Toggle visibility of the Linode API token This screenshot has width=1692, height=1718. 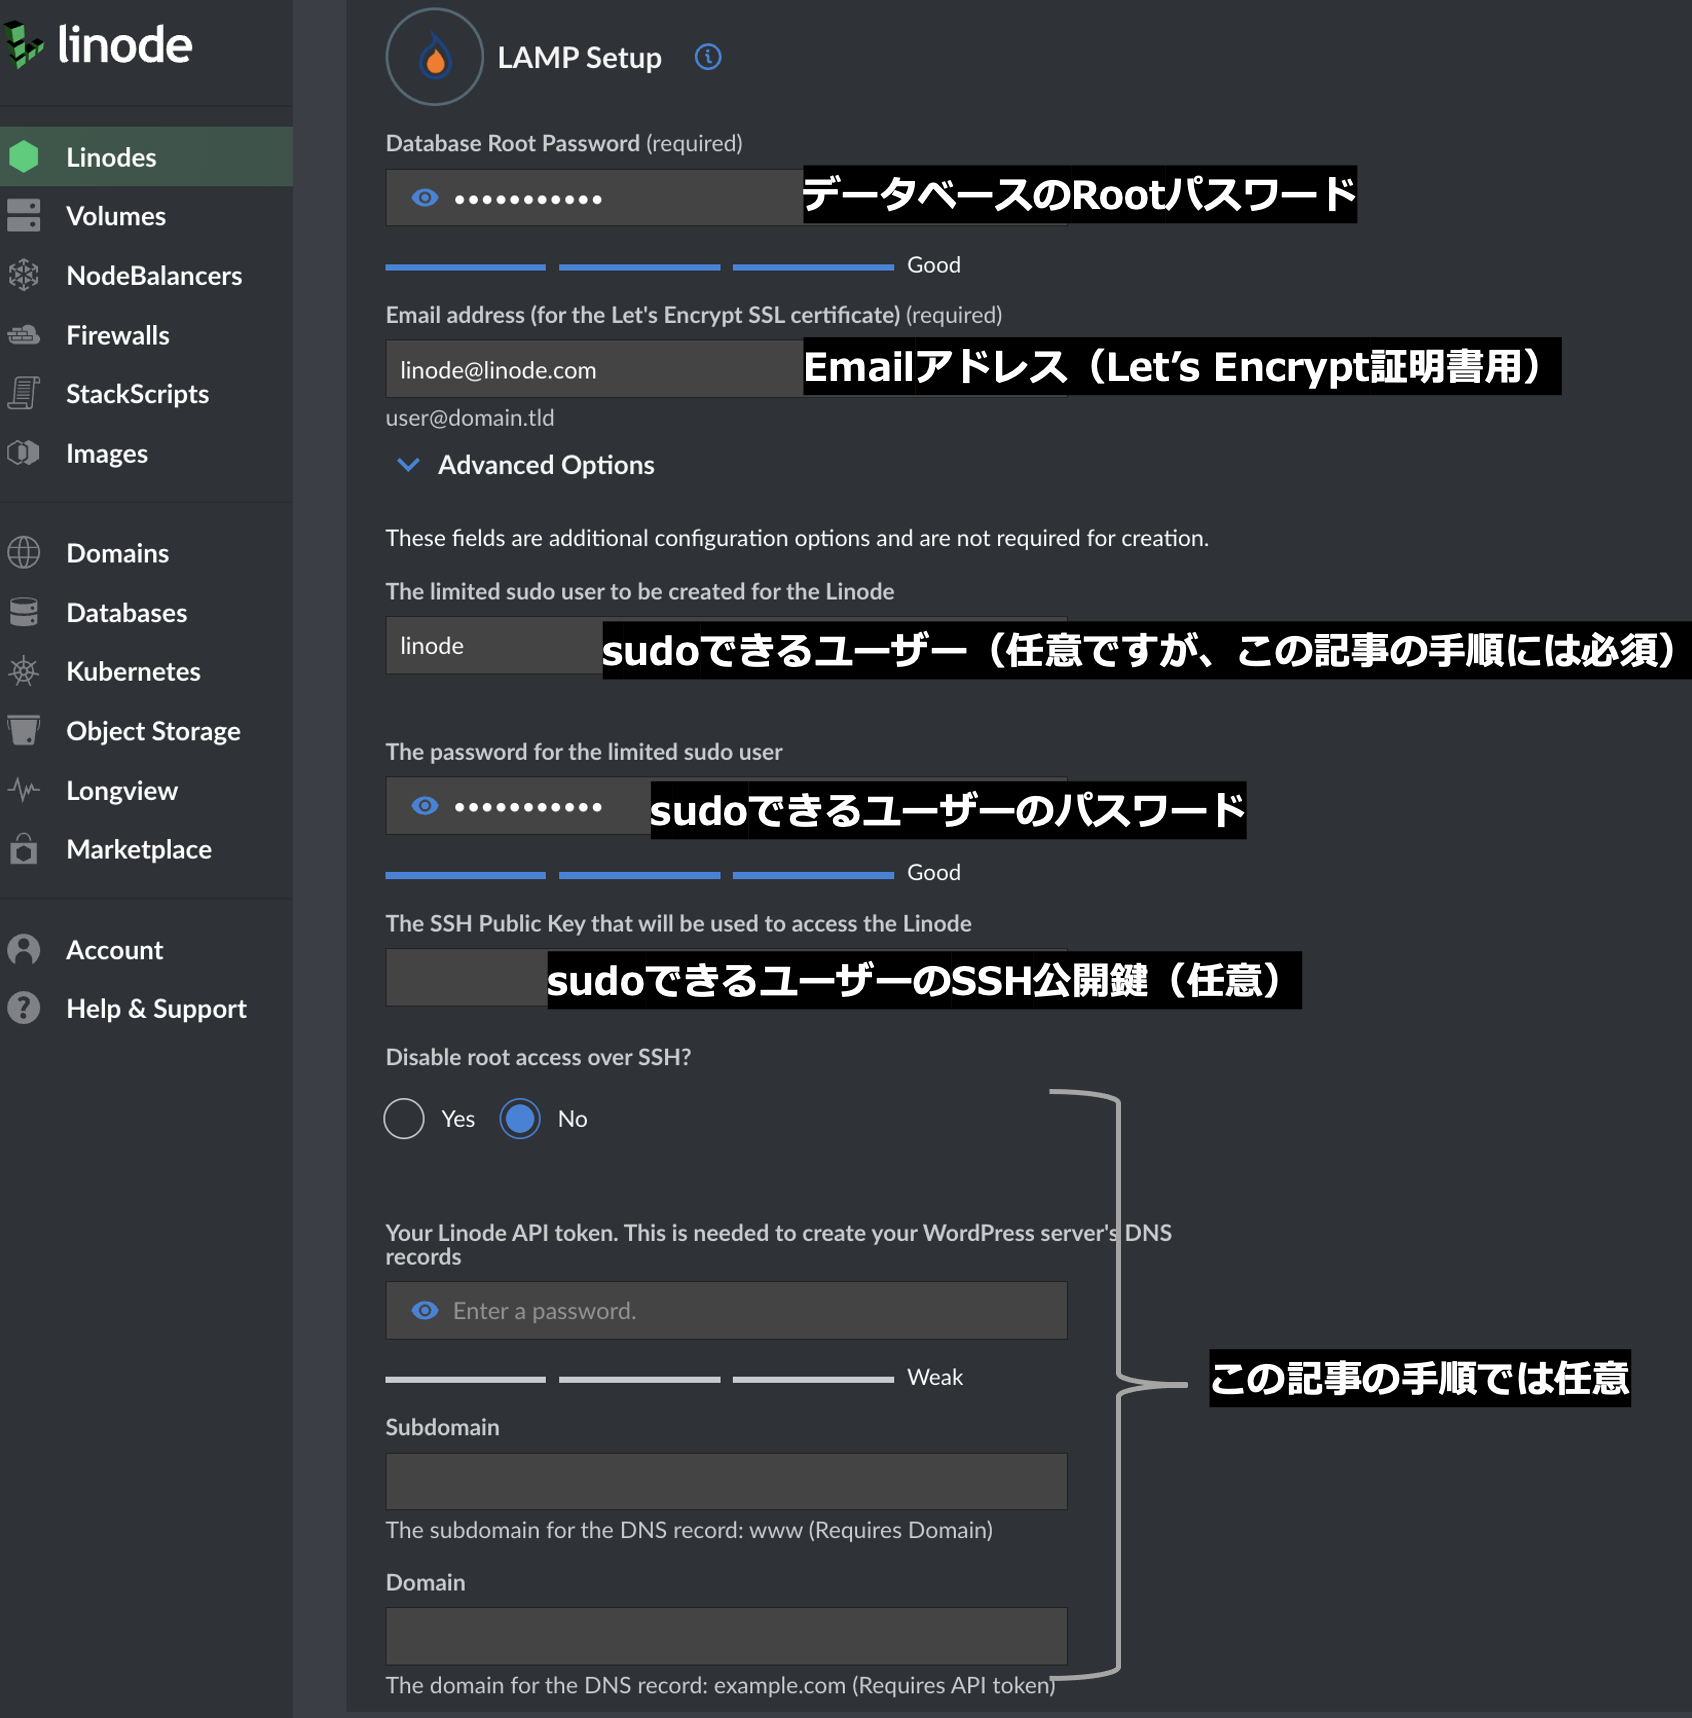point(425,1310)
